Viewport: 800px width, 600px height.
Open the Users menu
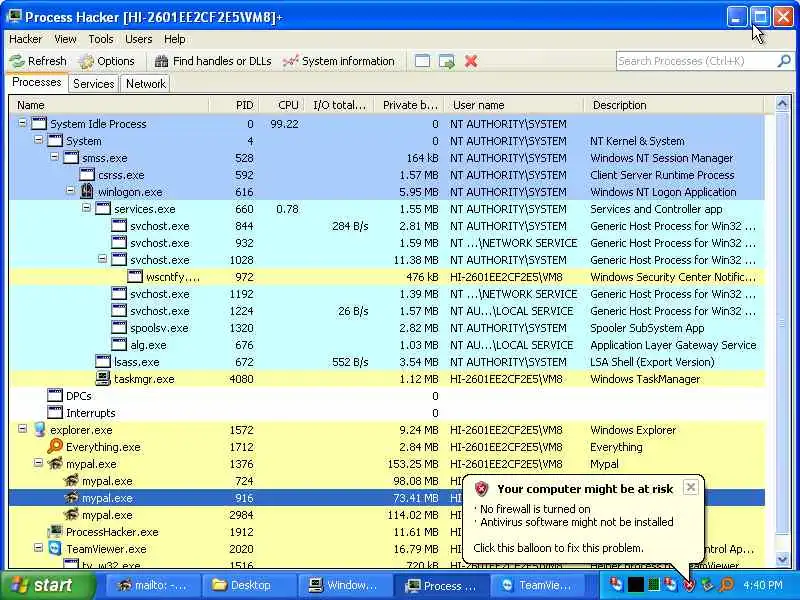(x=138, y=39)
